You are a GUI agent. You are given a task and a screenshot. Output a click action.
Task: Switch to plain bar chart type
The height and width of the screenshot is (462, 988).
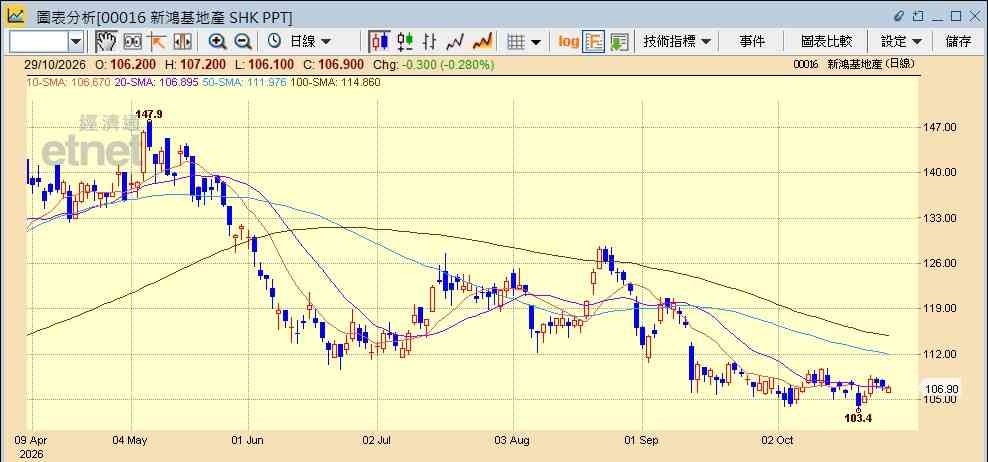click(x=430, y=42)
